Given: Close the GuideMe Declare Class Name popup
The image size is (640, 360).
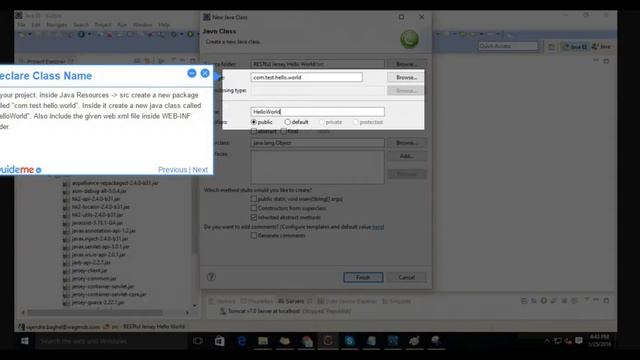Looking at the screenshot, I should [205, 73].
